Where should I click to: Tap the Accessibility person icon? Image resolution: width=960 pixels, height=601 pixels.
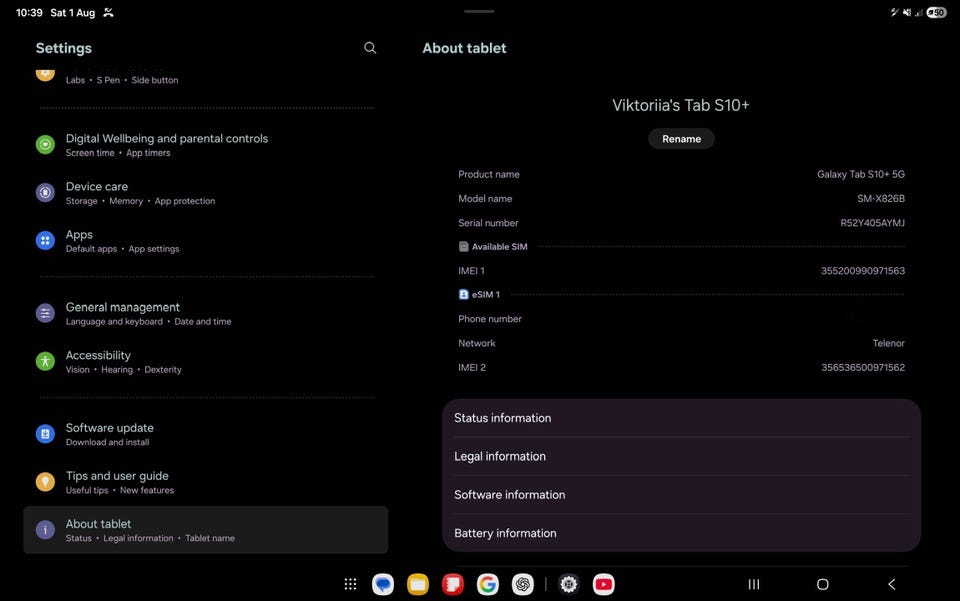pos(45,361)
